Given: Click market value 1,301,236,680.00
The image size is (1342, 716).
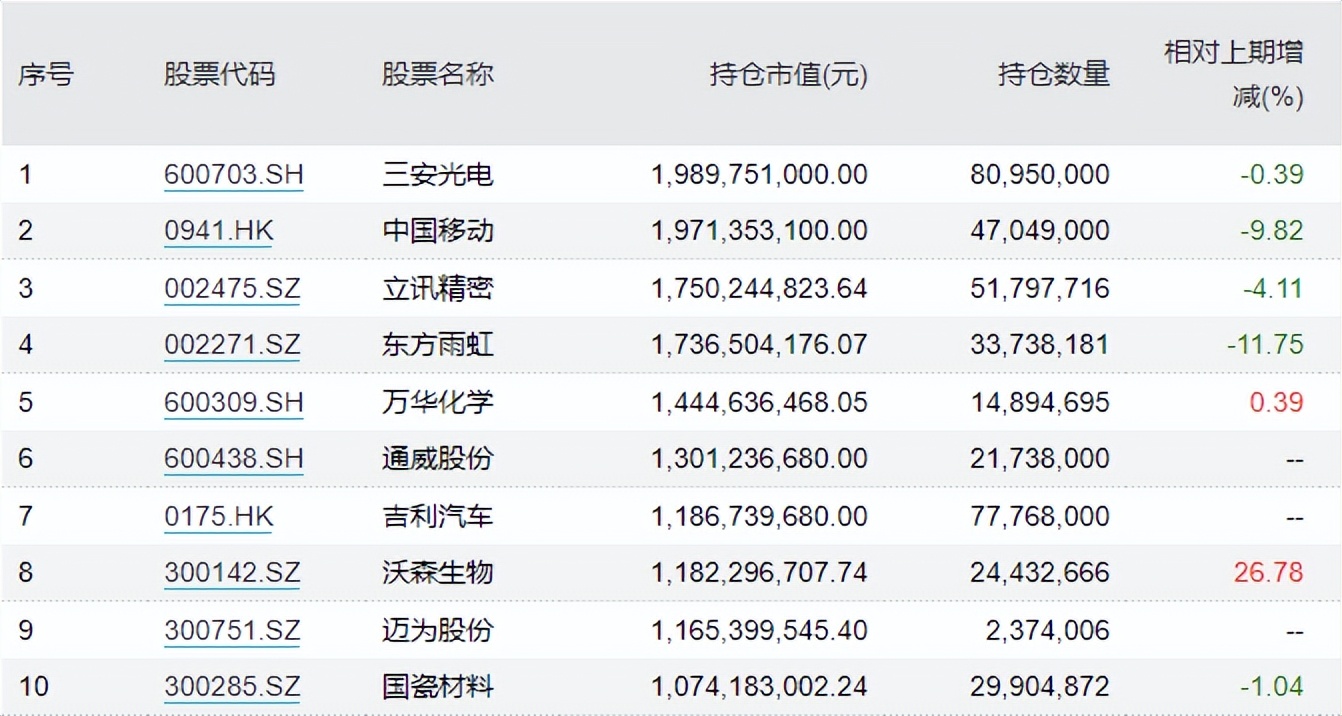Looking at the screenshot, I should tap(760, 459).
